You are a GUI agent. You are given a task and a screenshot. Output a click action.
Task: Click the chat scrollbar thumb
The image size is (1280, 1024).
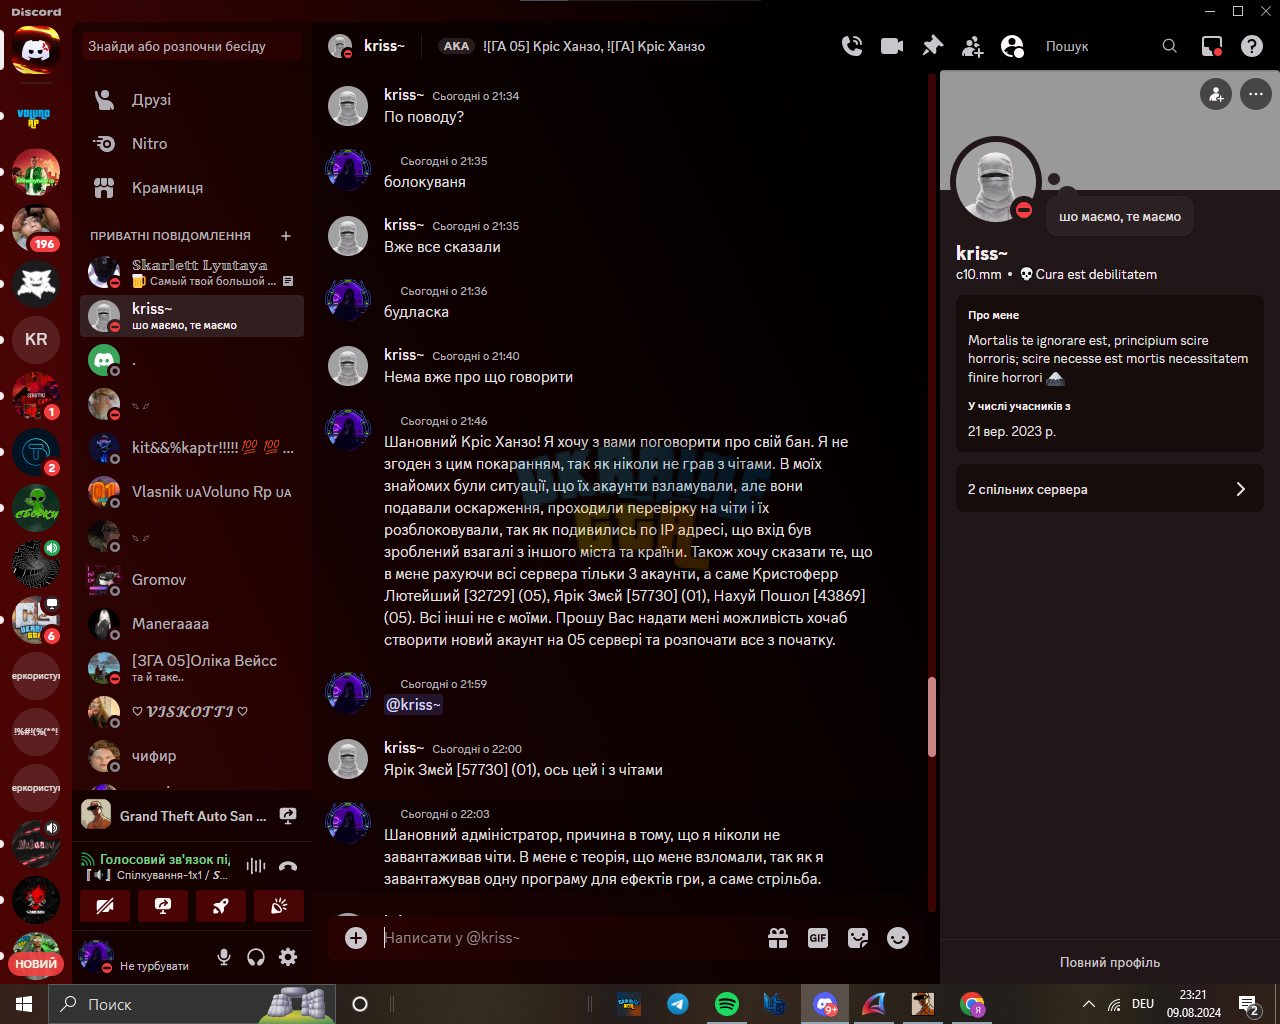(932, 717)
